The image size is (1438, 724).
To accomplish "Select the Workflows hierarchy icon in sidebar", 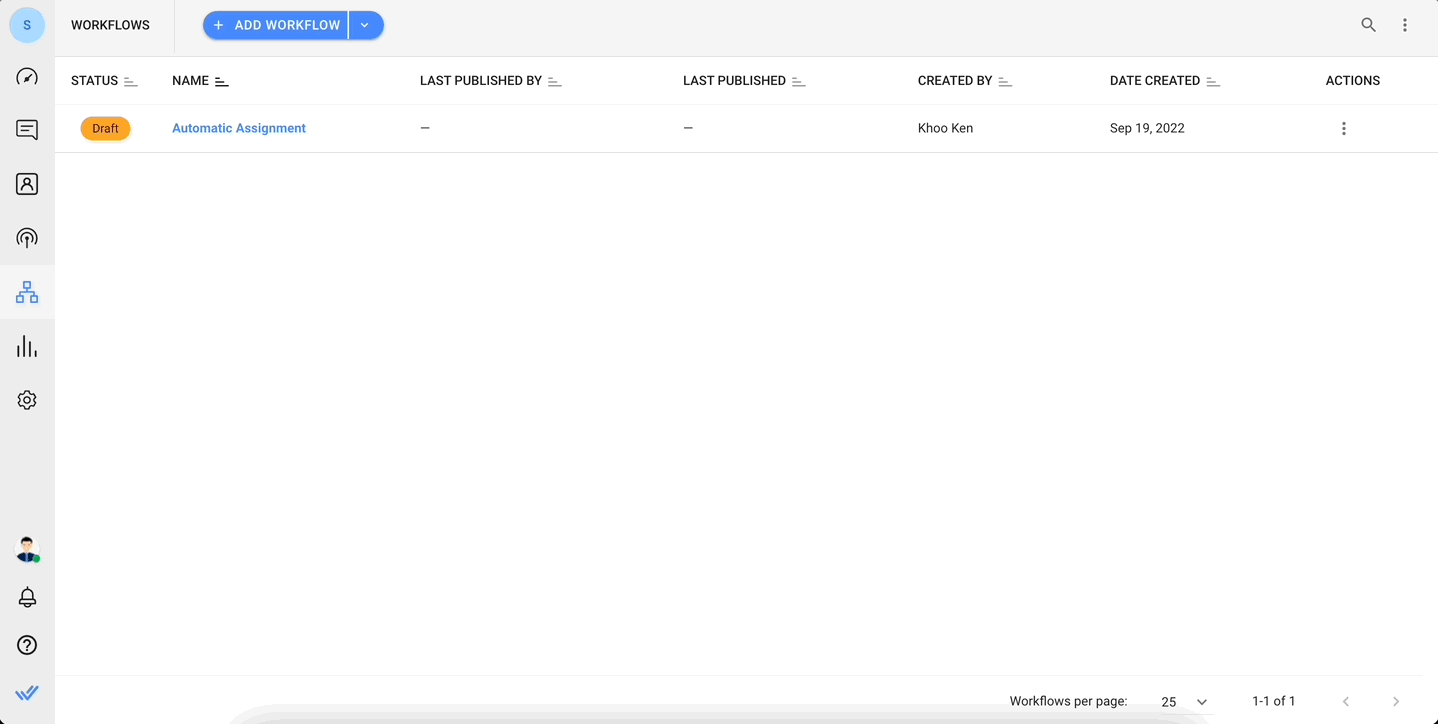I will coord(27,292).
